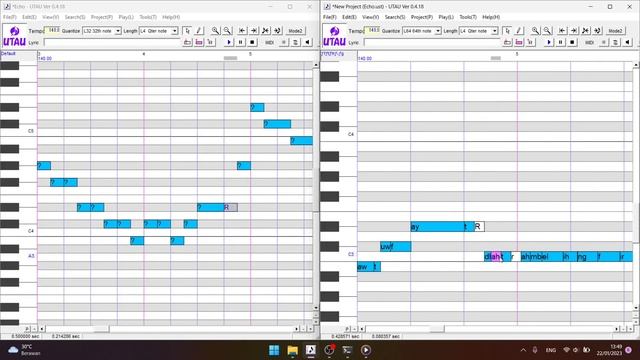Open the Windows Start menu
Image resolution: width=640 pixels, height=360 pixels.
(274, 350)
